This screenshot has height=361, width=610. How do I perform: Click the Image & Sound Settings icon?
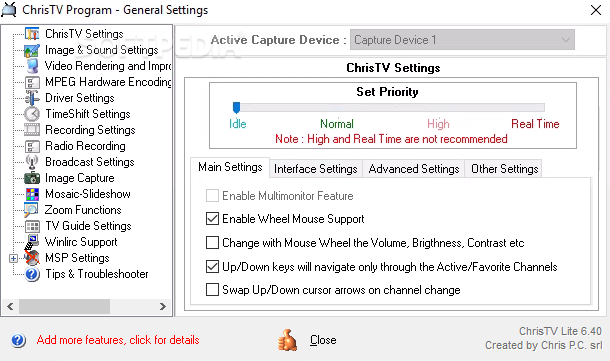point(32,50)
